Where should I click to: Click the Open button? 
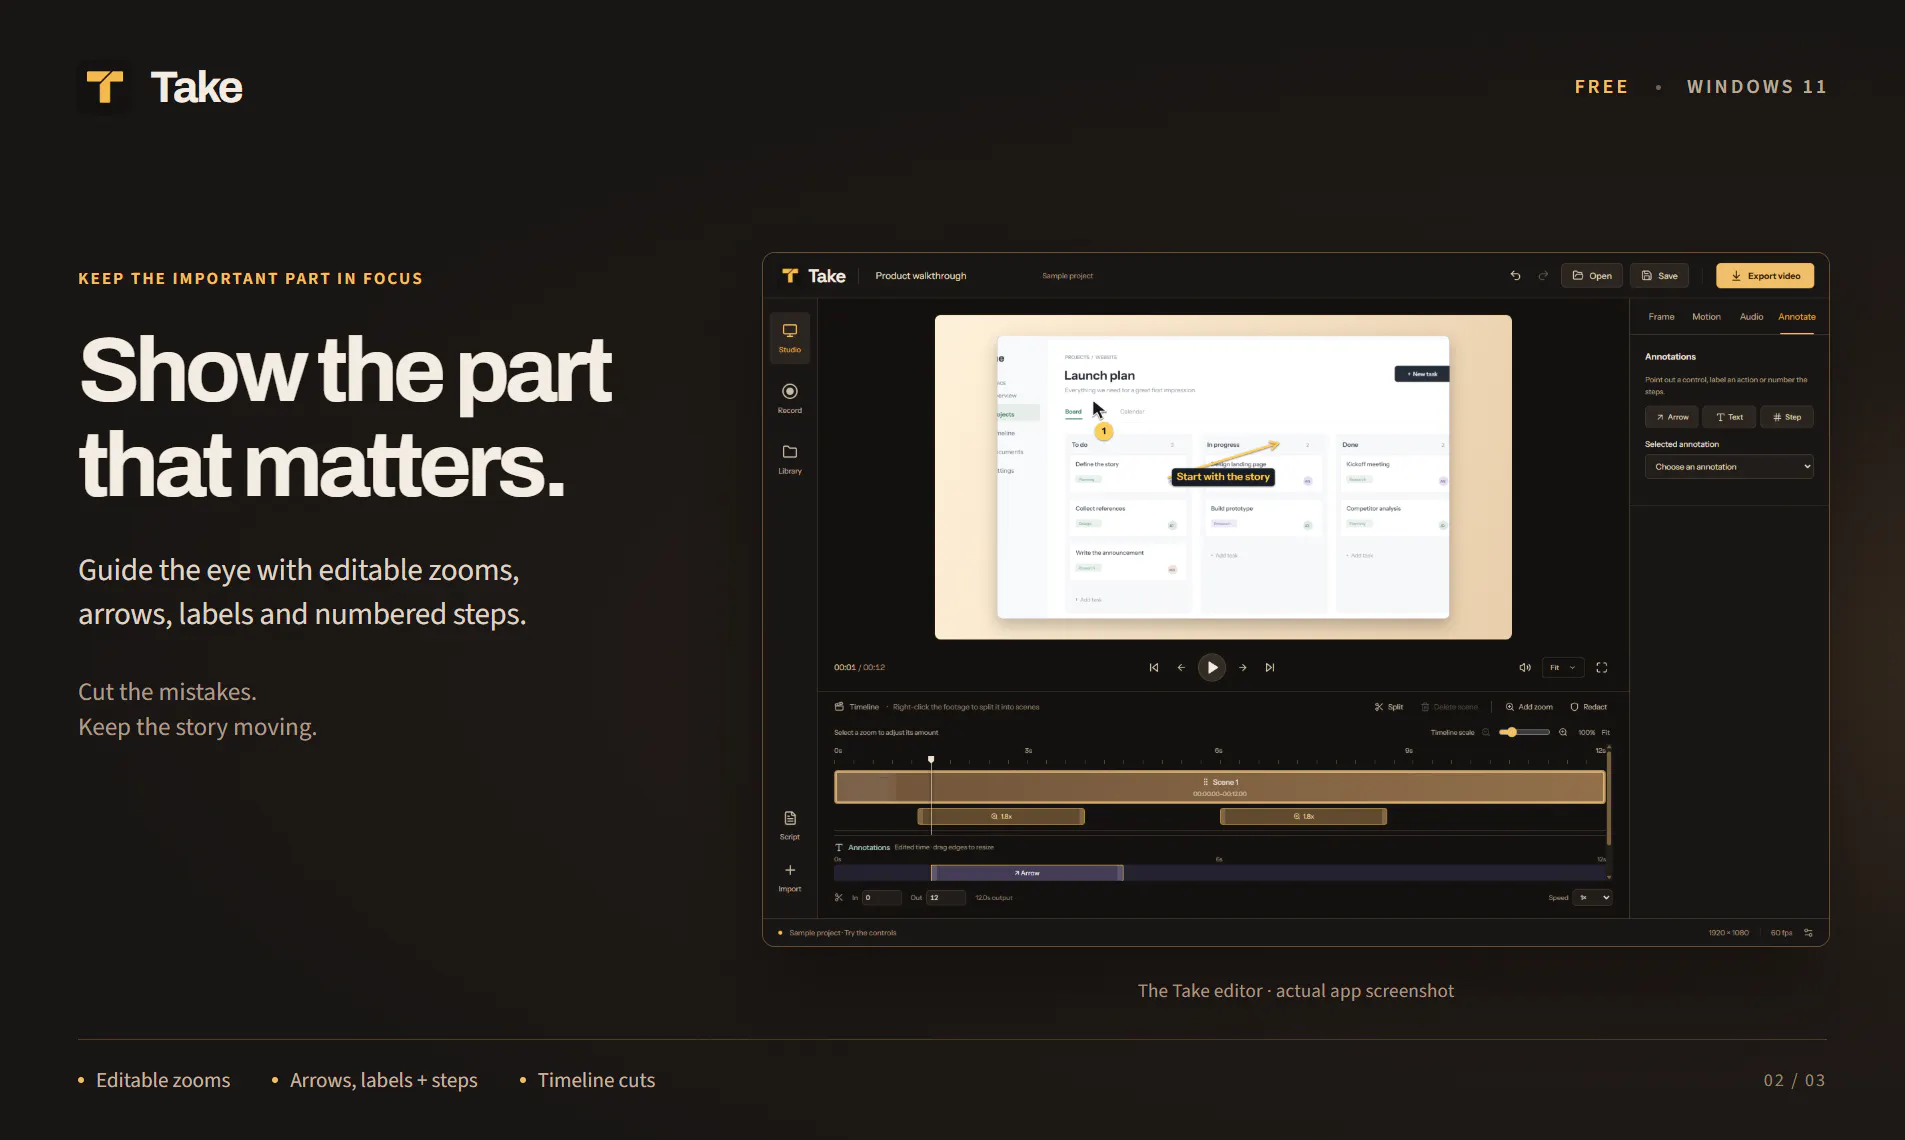coord(1592,276)
